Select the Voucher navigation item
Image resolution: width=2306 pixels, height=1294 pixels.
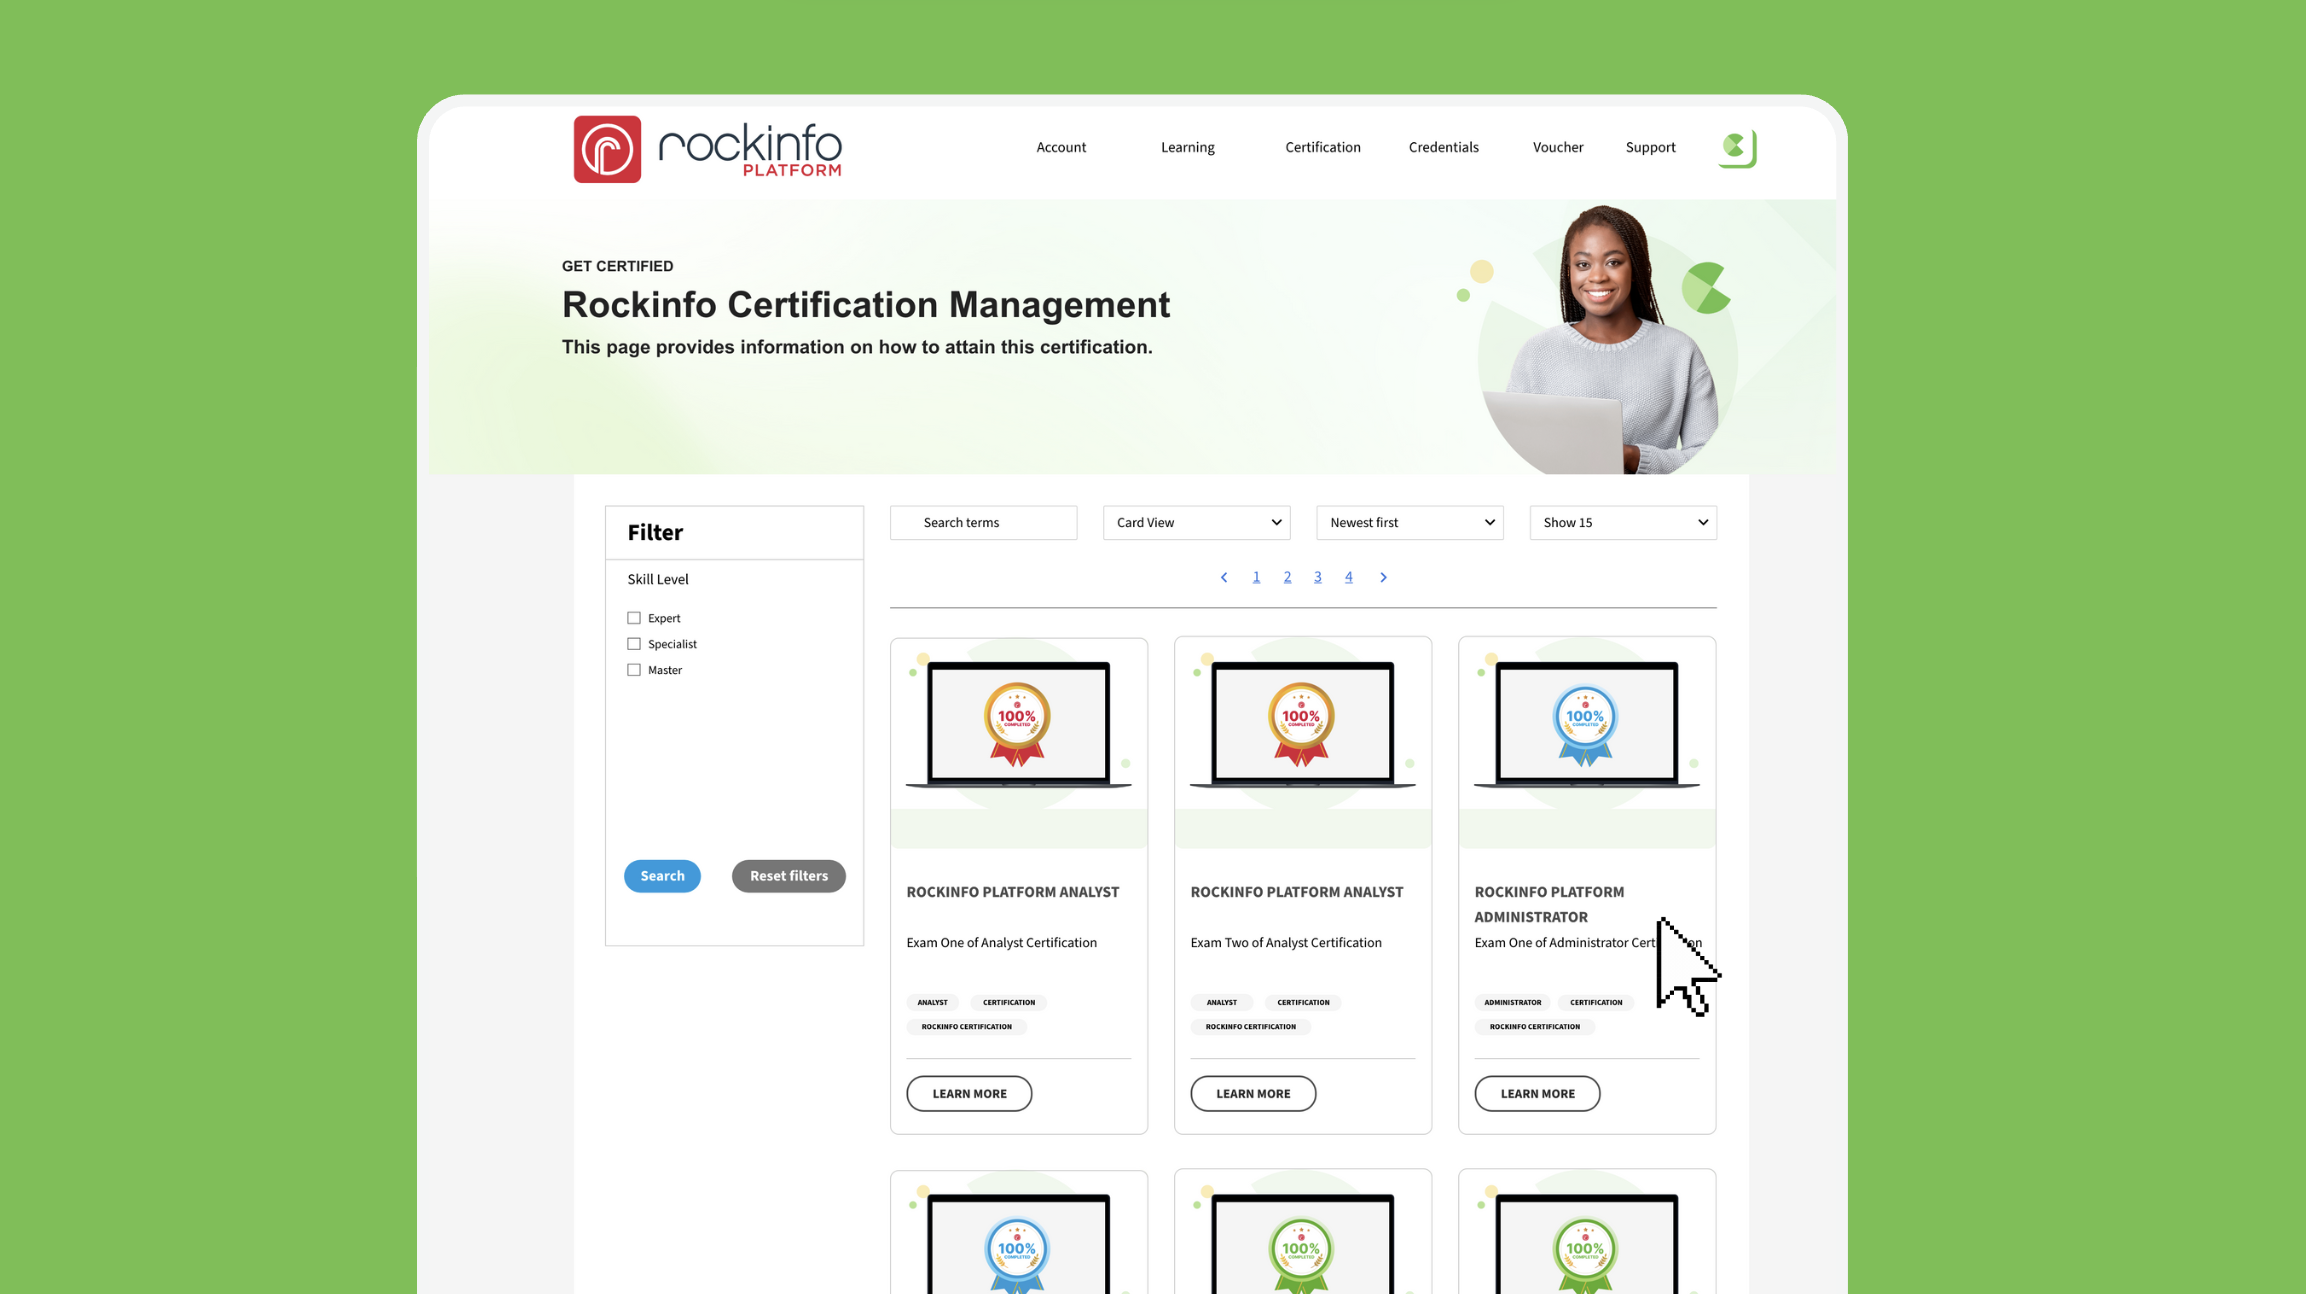coord(1557,147)
